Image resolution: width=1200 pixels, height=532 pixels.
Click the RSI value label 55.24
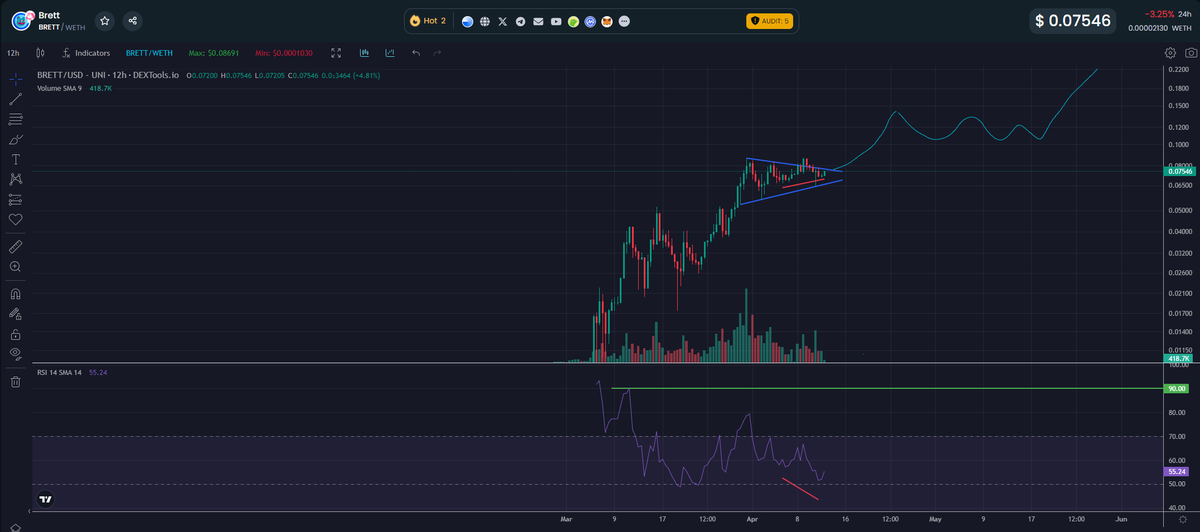tap(1178, 470)
